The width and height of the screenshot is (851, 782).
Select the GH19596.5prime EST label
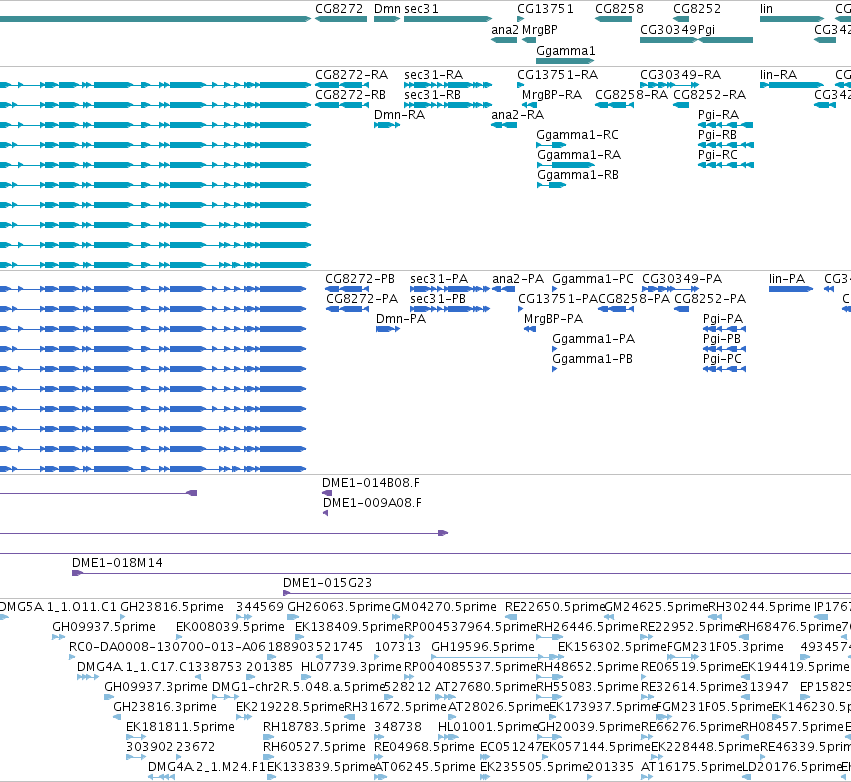pos(482,647)
